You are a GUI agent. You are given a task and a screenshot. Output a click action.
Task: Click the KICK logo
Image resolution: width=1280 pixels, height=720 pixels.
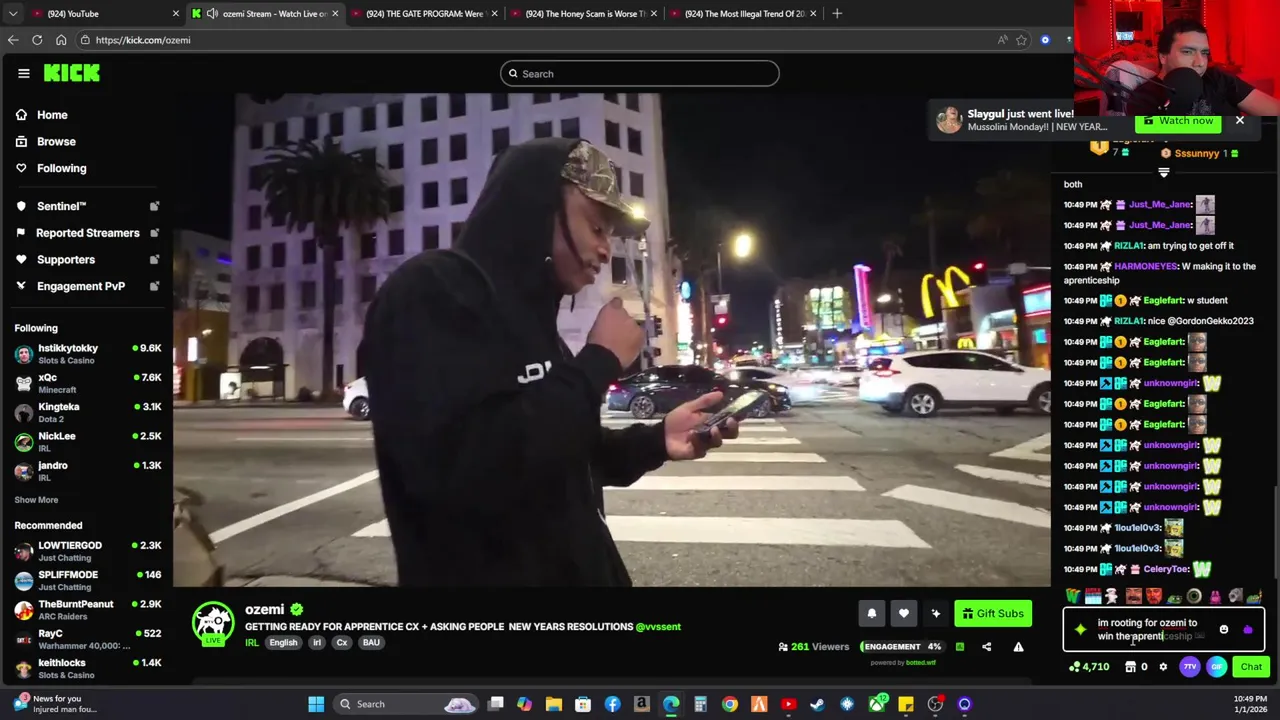(x=72, y=73)
